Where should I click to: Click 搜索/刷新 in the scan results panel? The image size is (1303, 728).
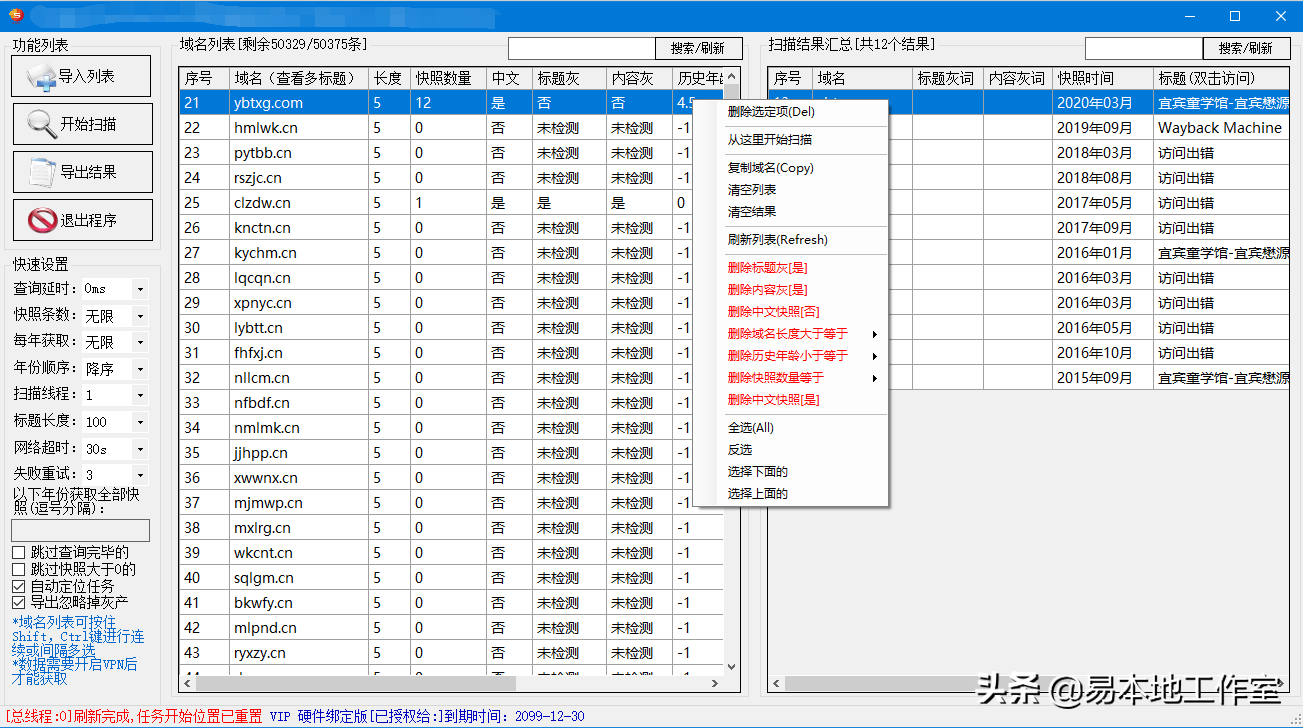(1245, 47)
